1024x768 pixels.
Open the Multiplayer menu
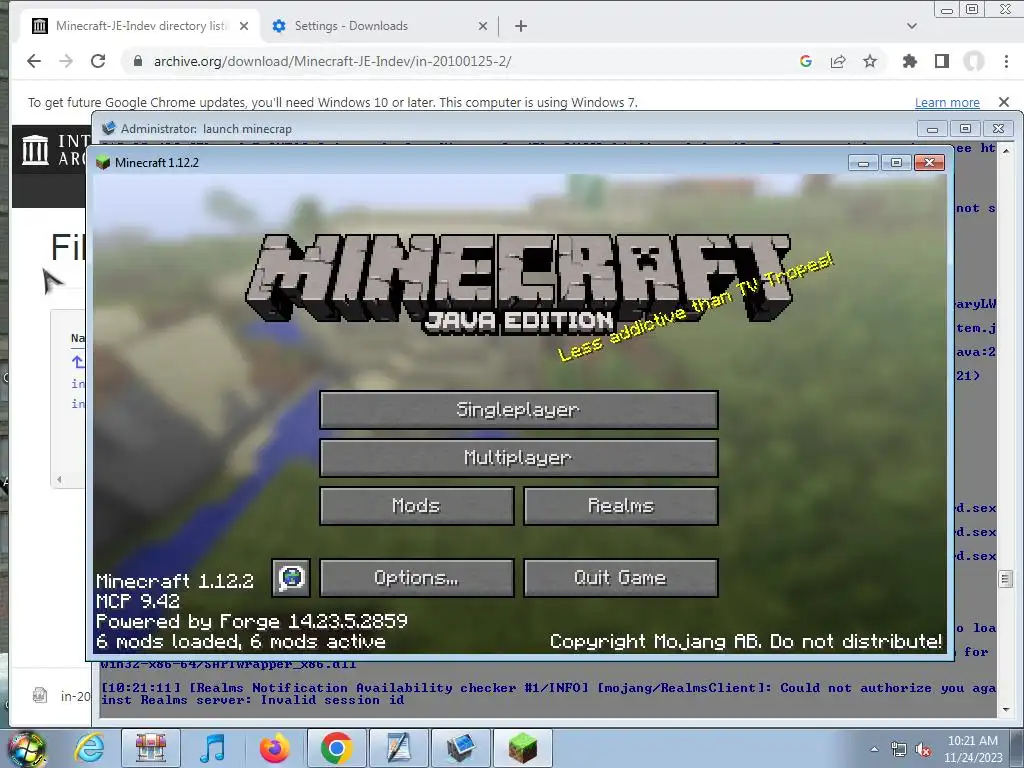point(519,458)
